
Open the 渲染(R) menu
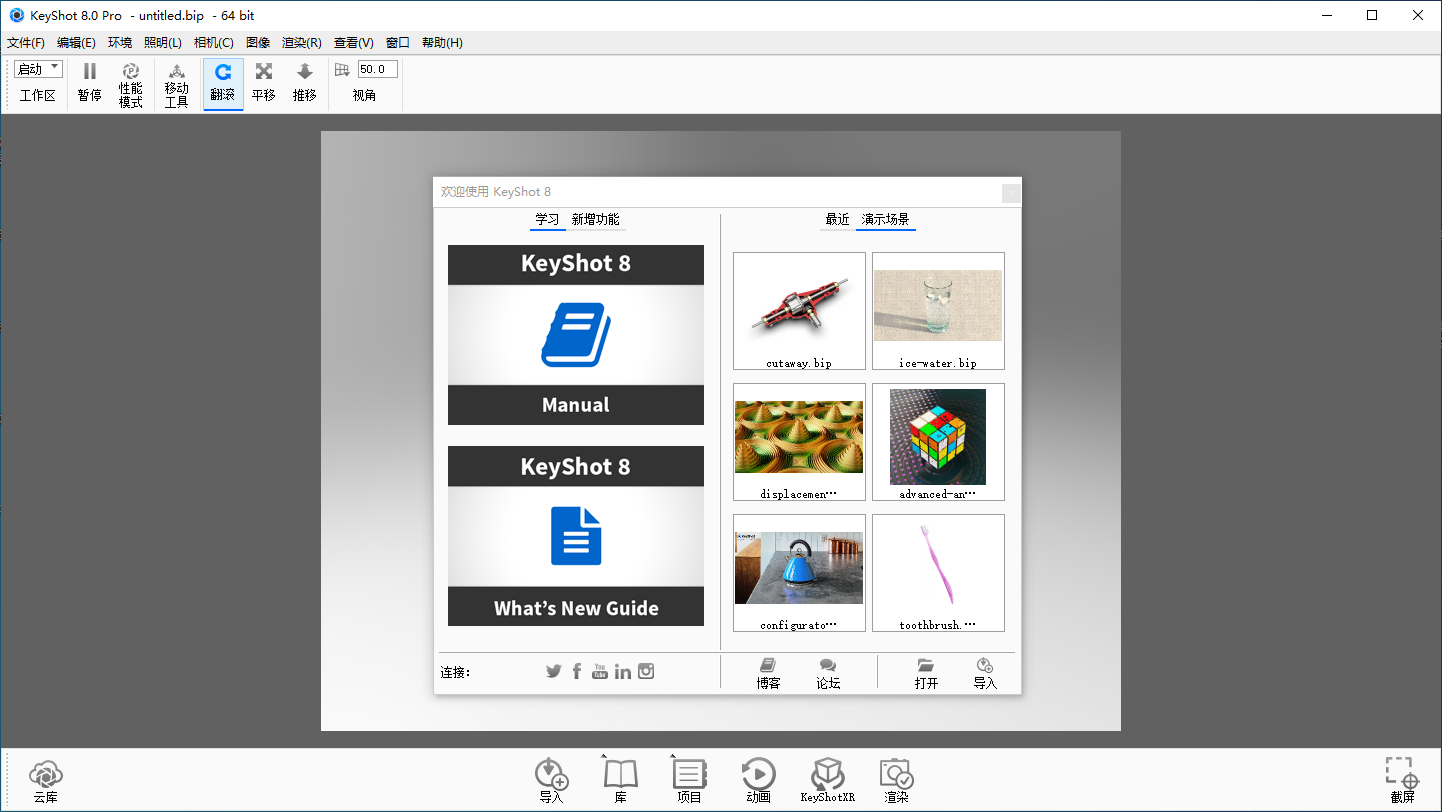pyautogui.click(x=302, y=42)
